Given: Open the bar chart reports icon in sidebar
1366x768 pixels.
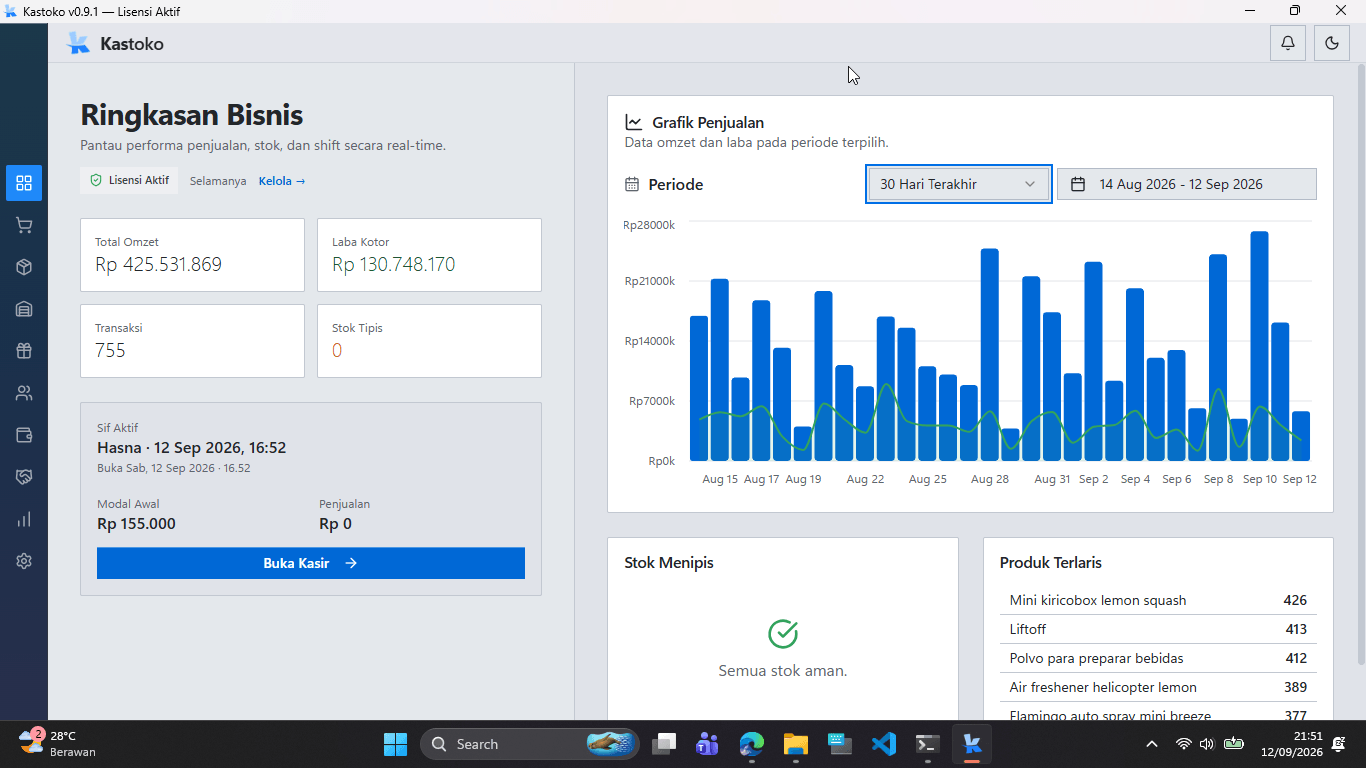Looking at the screenshot, I should pos(24,519).
